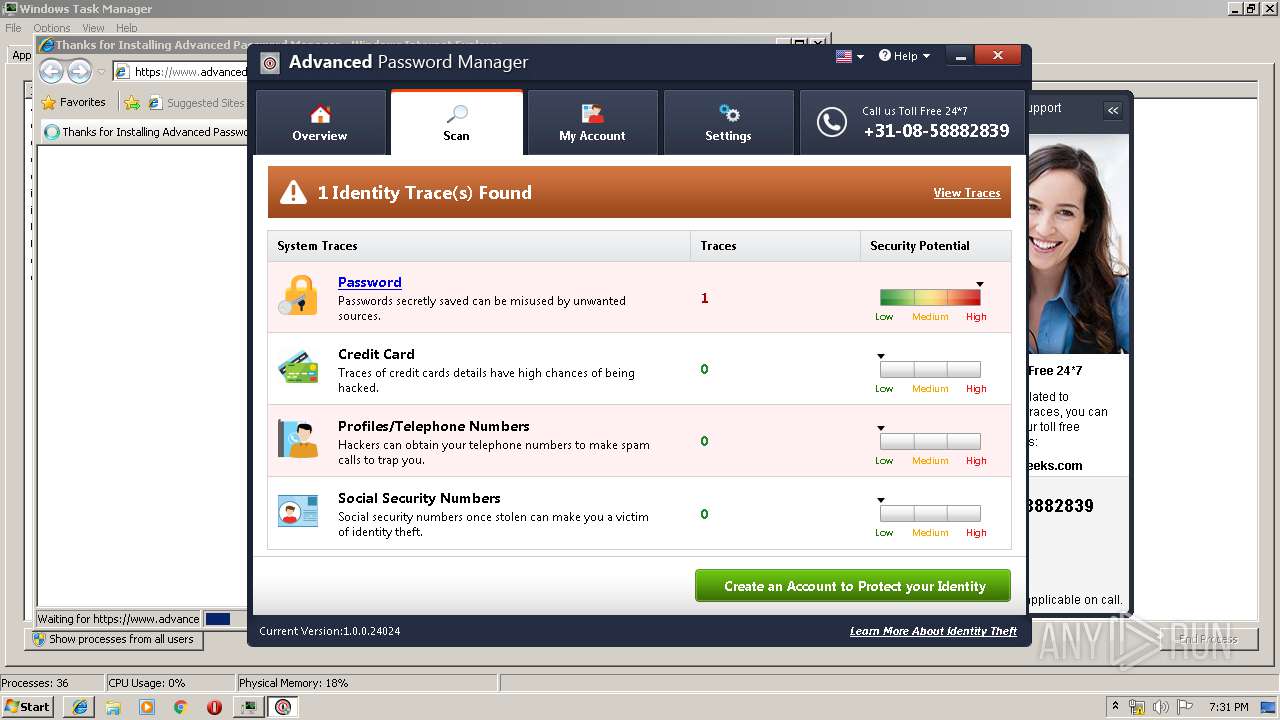Click the Password trace count of 1
The height and width of the screenshot is (720, 1280).
pyautogui.click(x=704, y=298)
